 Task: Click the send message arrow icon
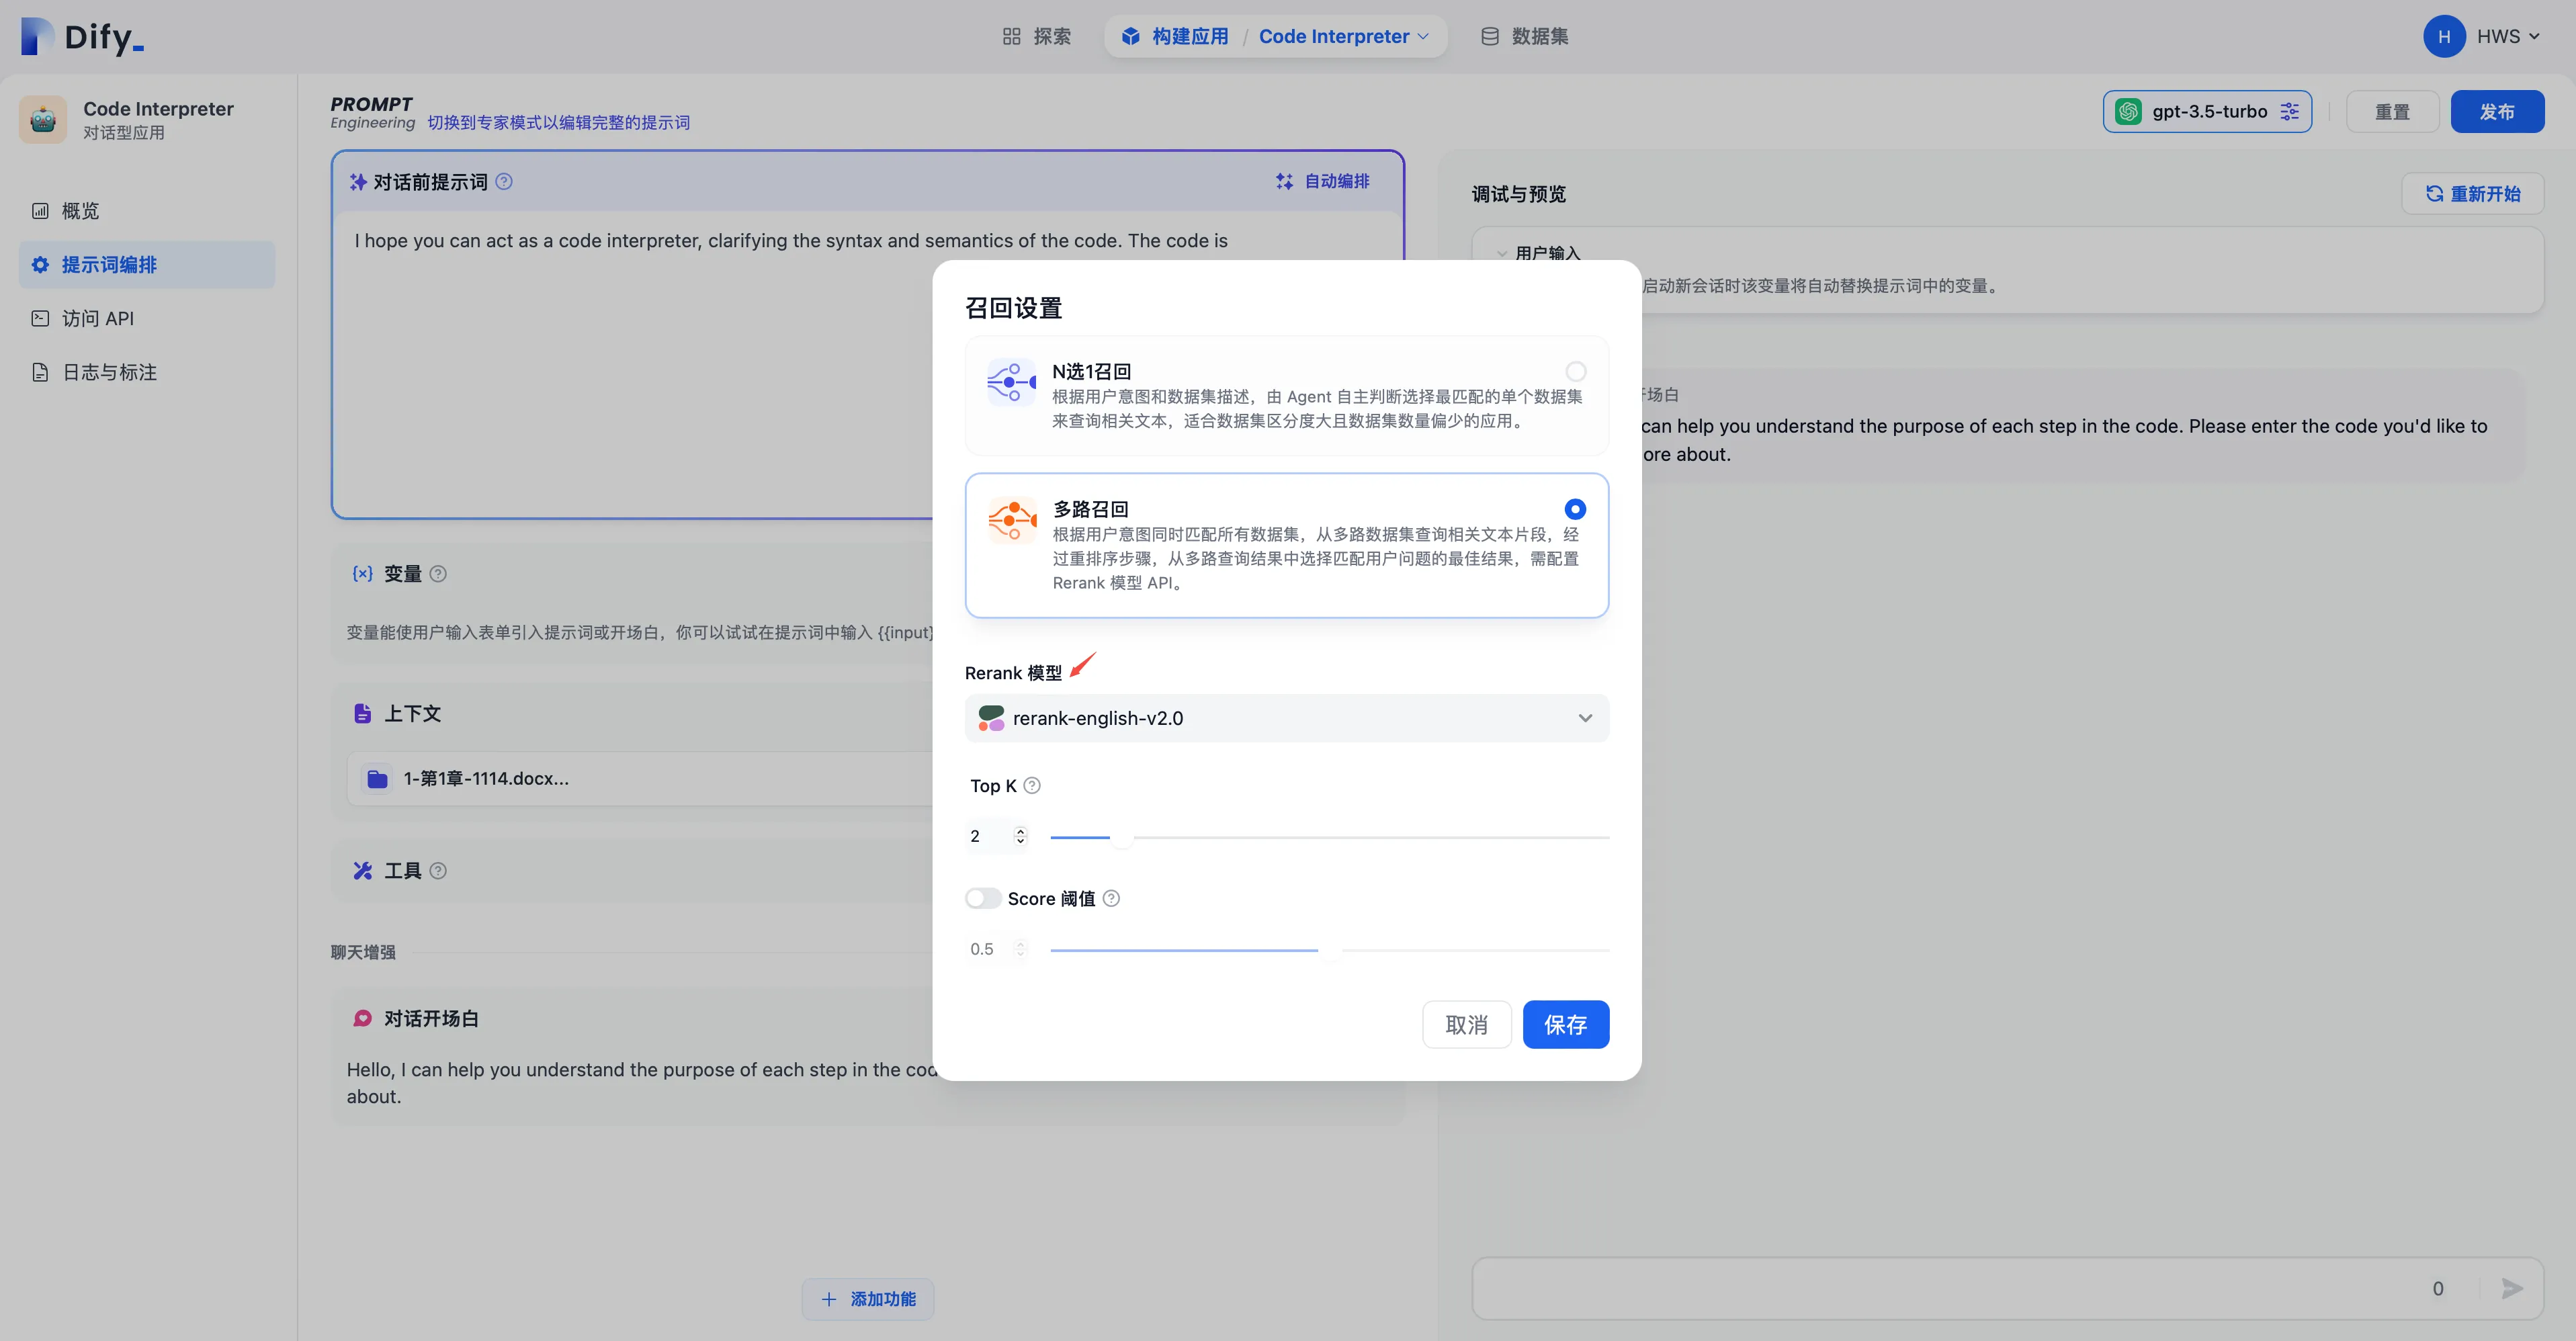[x=2511, y=1288]
